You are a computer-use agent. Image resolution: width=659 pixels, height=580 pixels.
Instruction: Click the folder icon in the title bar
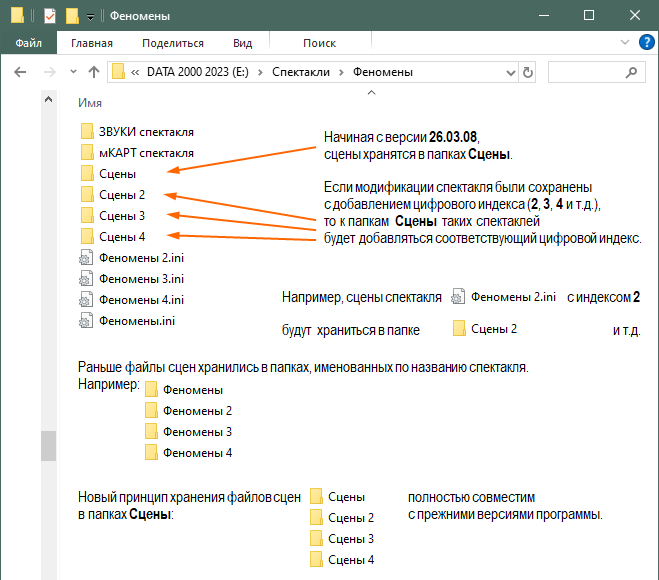pyautogui.click(x=17, y=16)
